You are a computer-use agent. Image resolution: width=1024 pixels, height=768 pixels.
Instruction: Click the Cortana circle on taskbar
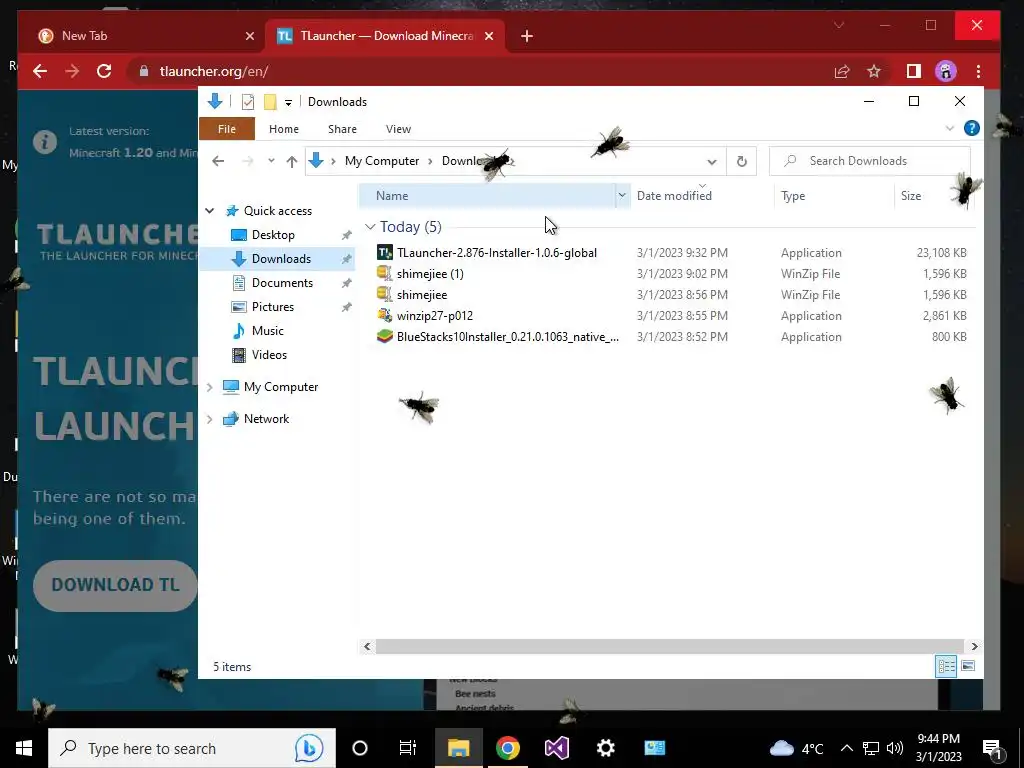[360, 748]
